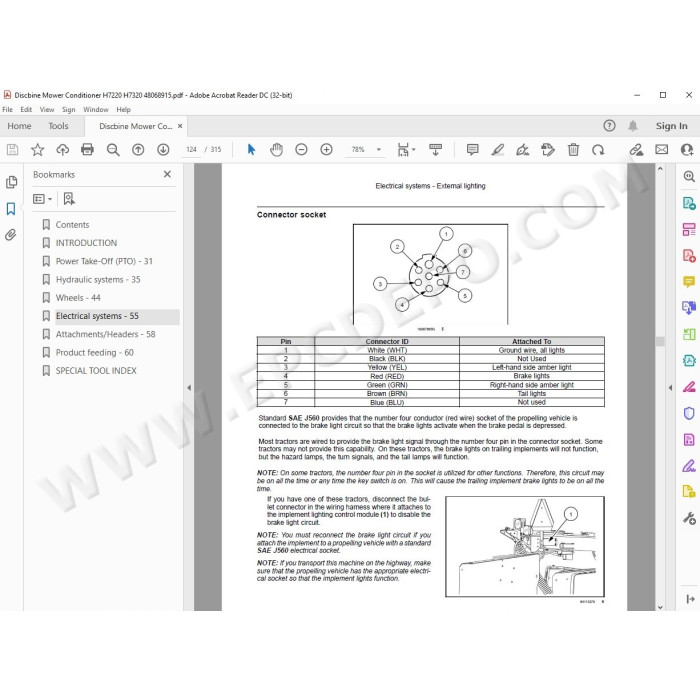Open the attachments paperclip panel
Image resolution: width=700 pixels, height=700 pixels.
tap(11, 235)
